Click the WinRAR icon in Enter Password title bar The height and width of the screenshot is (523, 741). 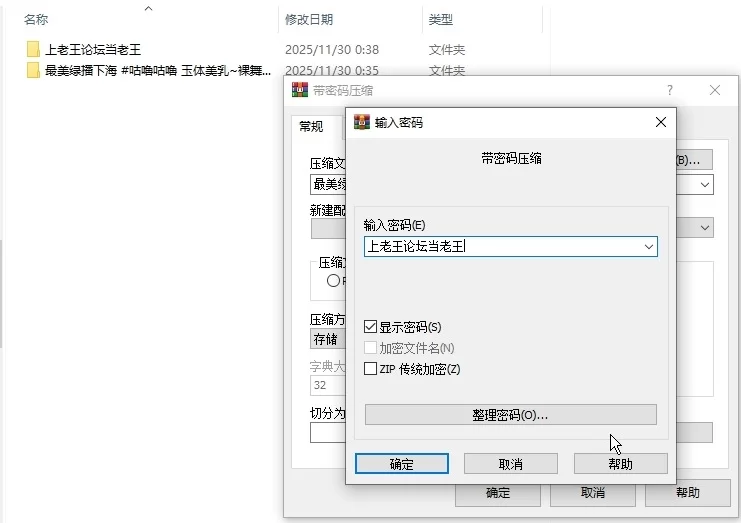point(362,122)
